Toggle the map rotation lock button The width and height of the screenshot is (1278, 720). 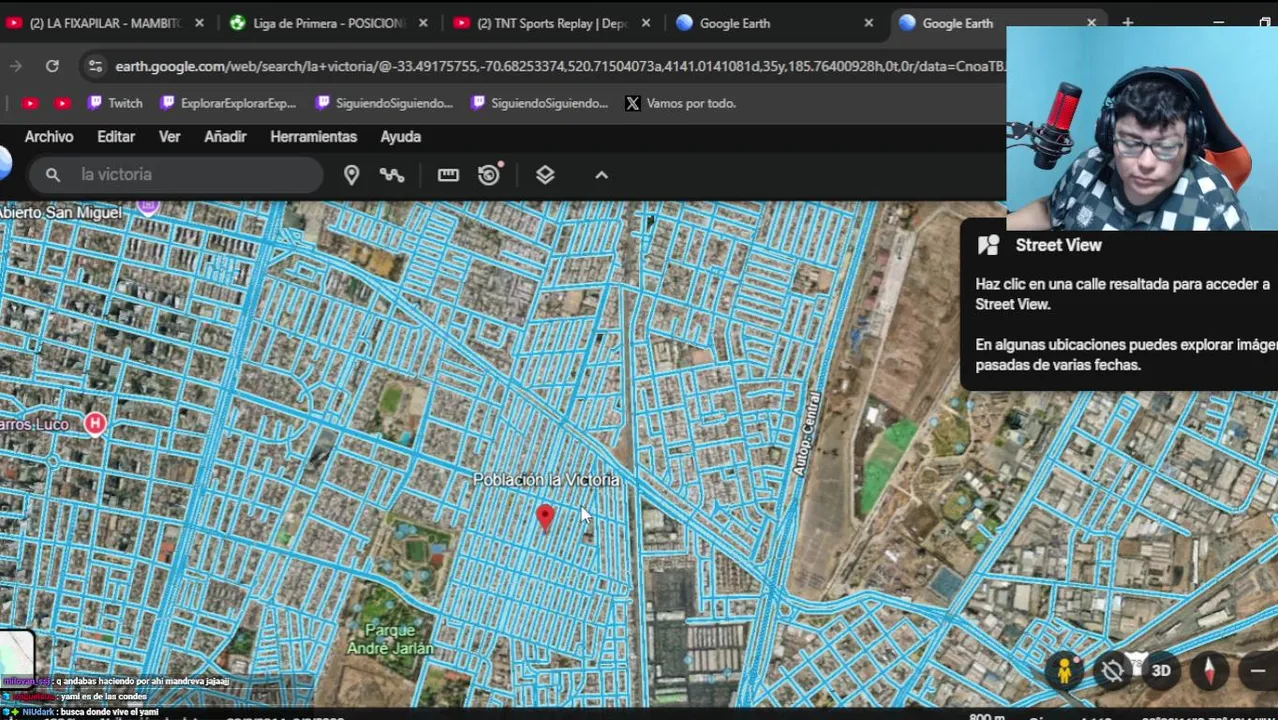[1112, 671]
